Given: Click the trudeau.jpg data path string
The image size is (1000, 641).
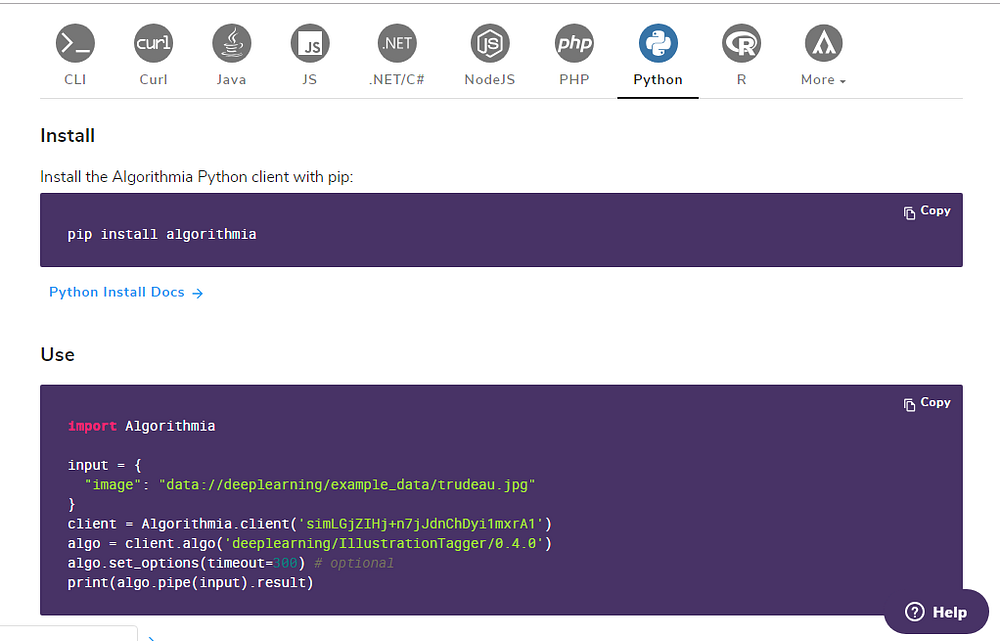Looking at the screenshot, I should point(347,485).
